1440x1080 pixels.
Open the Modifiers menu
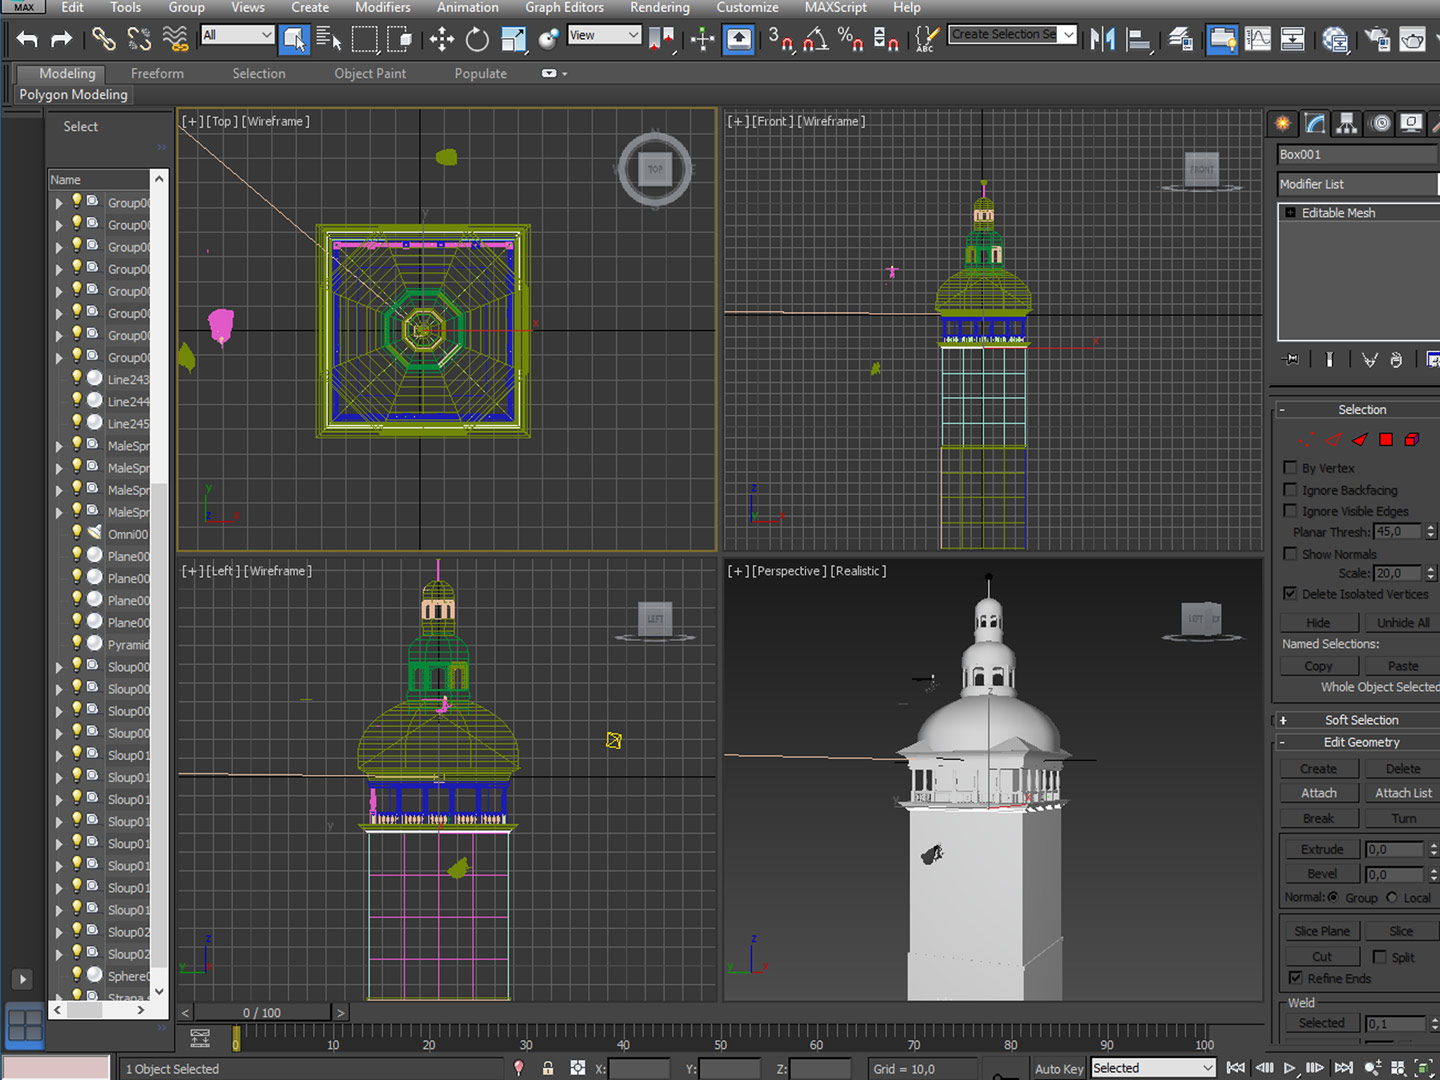pos(383,7)
